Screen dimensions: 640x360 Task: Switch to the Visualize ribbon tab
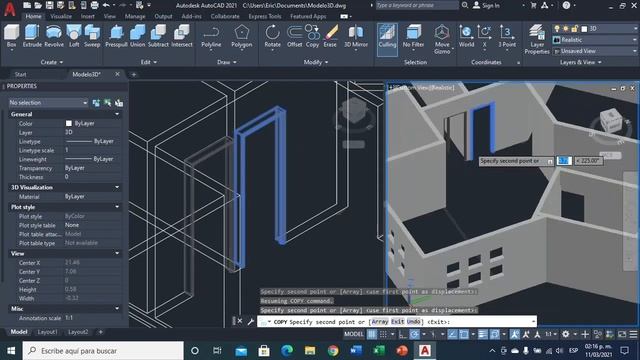click(x=61, y=16)
